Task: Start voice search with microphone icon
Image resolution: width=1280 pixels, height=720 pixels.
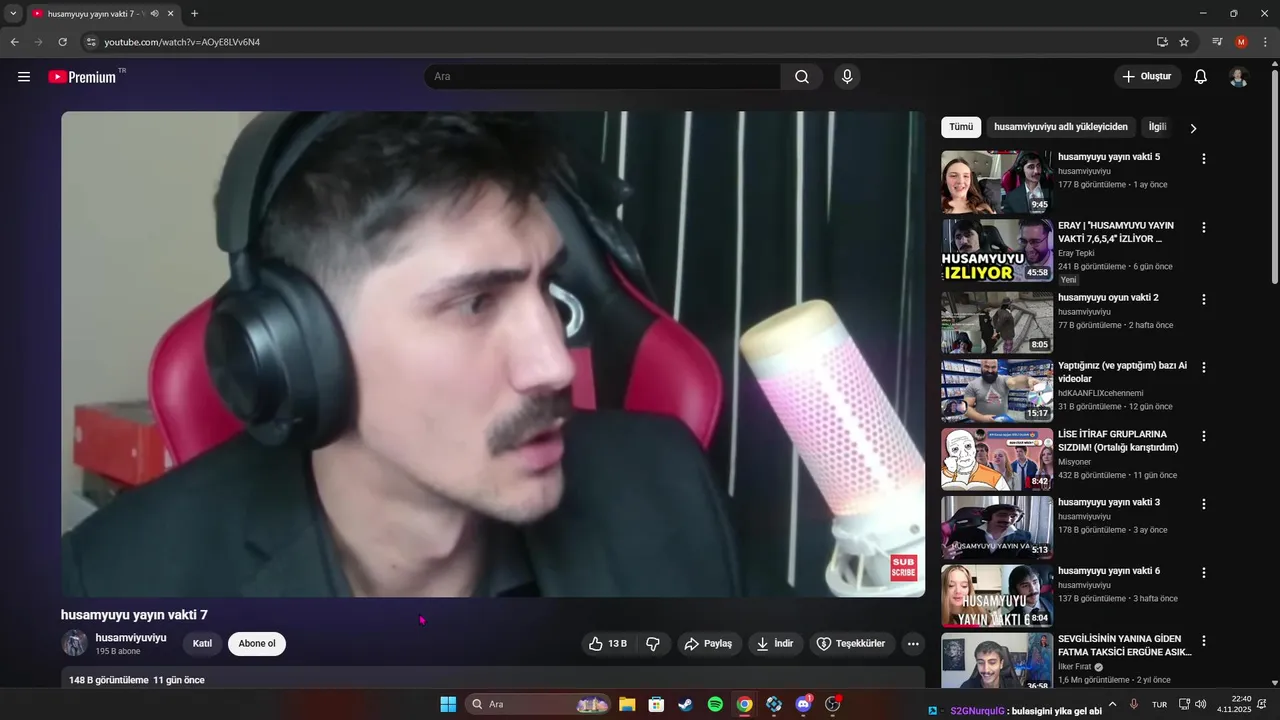Action: click(847, 77)
